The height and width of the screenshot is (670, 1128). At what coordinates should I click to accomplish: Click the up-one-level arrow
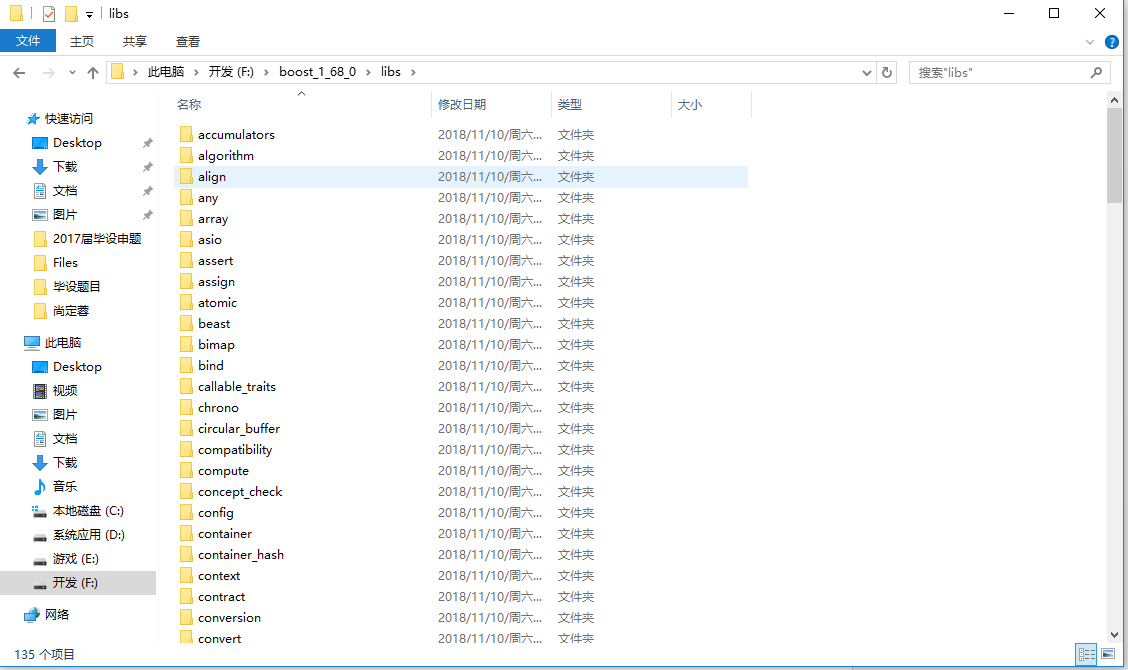click(93, 71)
